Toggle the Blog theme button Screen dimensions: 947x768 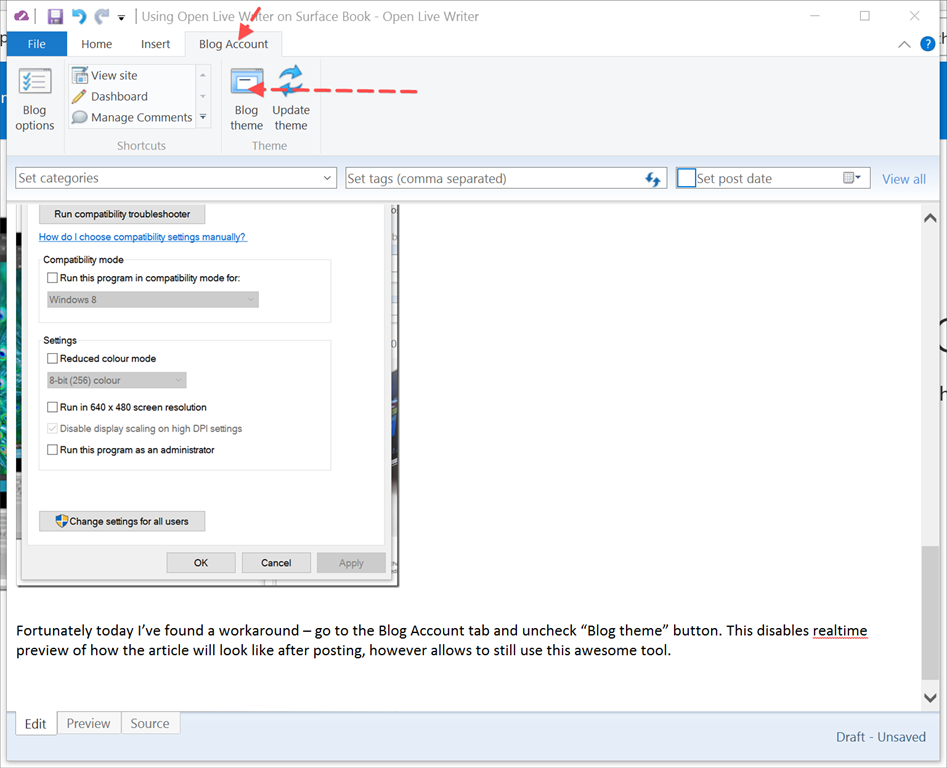tap(246, 100)
